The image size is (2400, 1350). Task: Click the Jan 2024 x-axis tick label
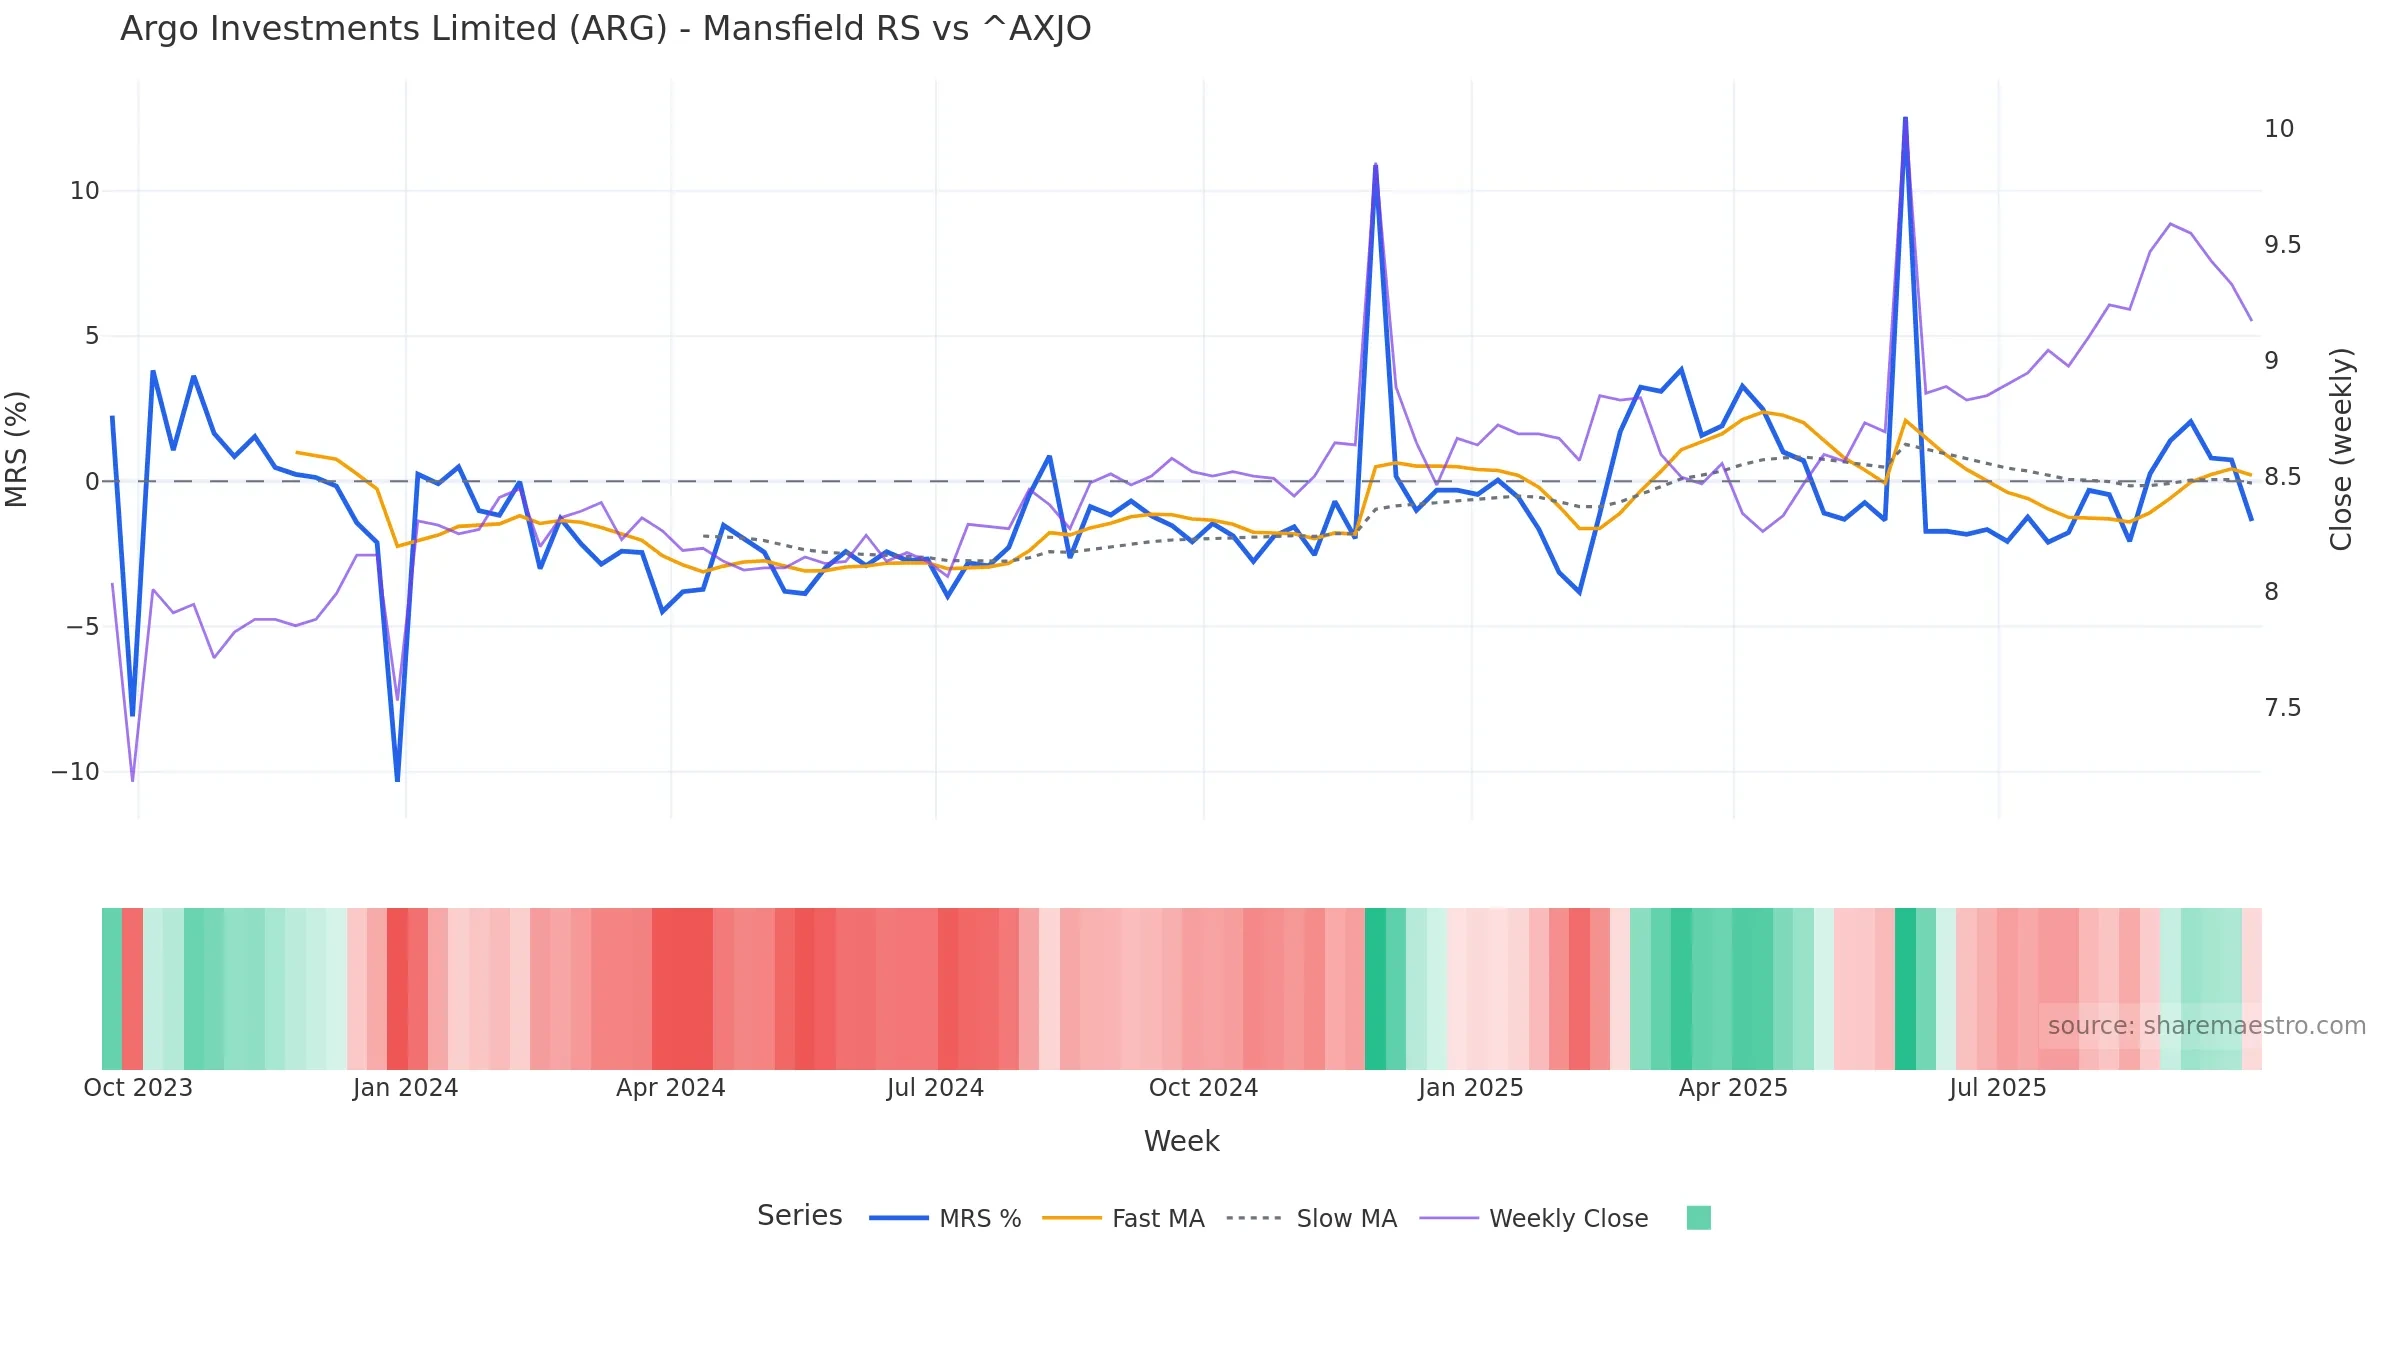coord(405,1088)
